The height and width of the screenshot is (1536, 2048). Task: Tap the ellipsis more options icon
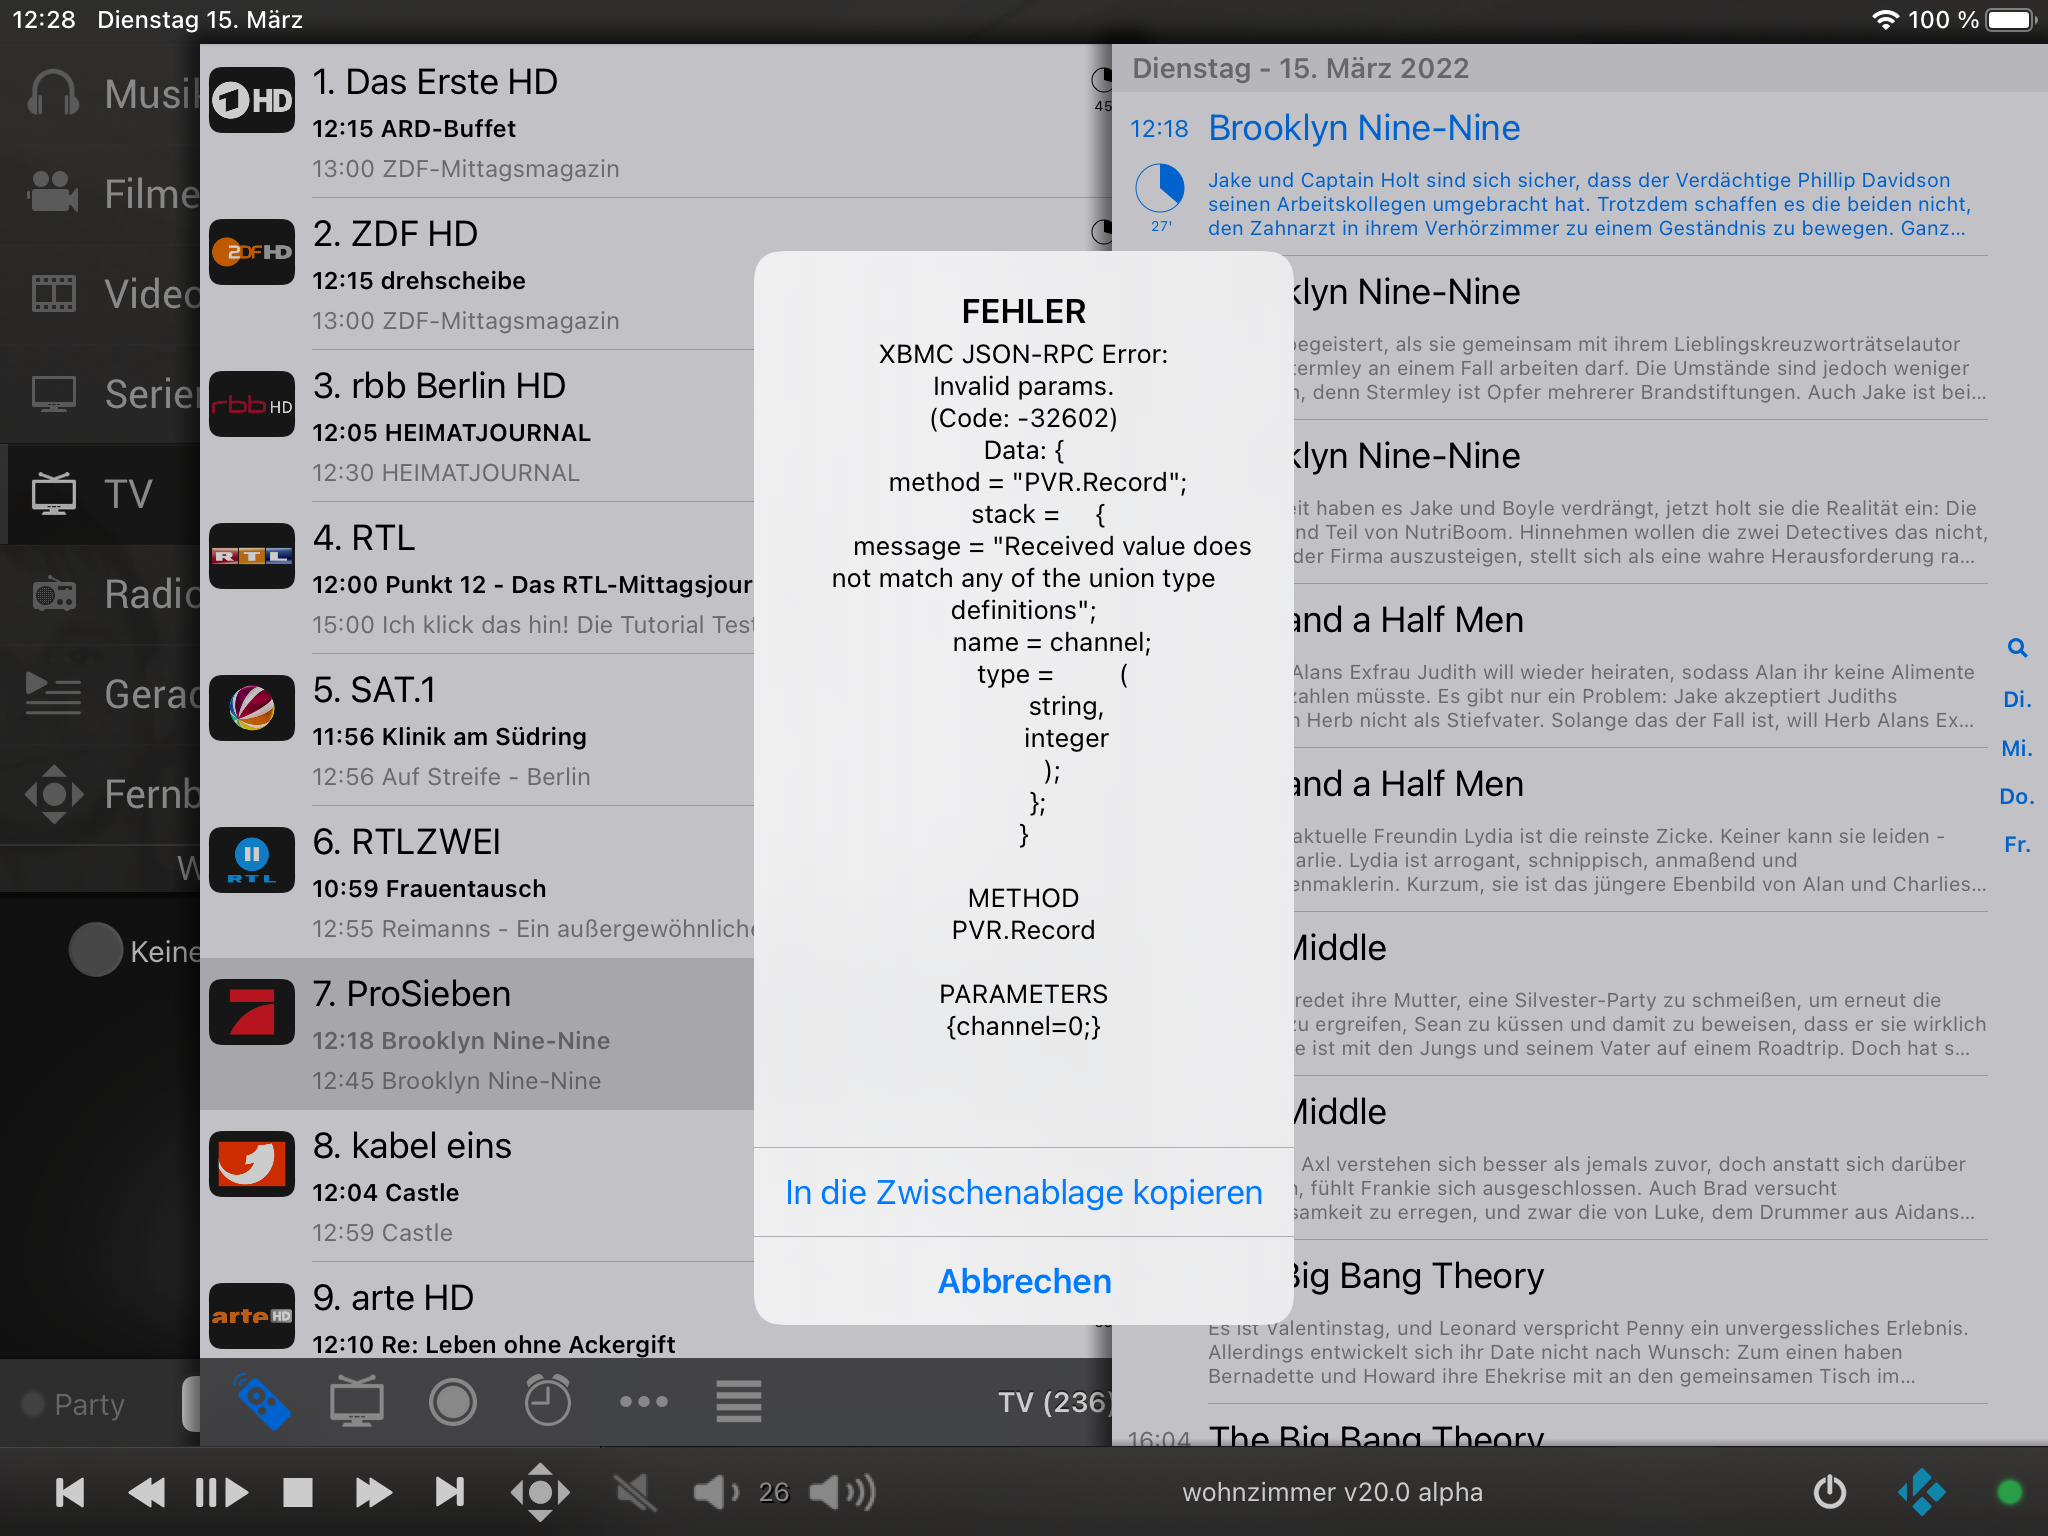click(x=643, y=1402)
